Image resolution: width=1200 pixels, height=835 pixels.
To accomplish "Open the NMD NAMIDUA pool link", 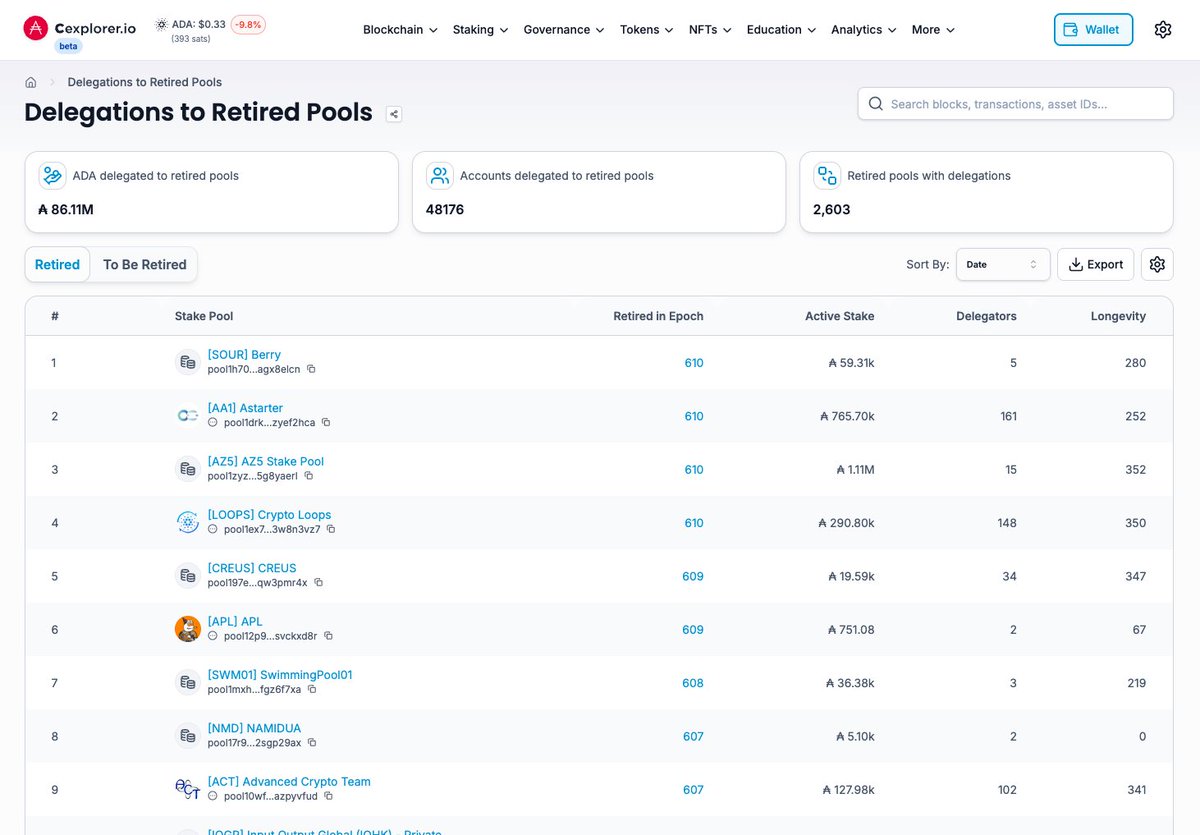I will tap(254, 728).
